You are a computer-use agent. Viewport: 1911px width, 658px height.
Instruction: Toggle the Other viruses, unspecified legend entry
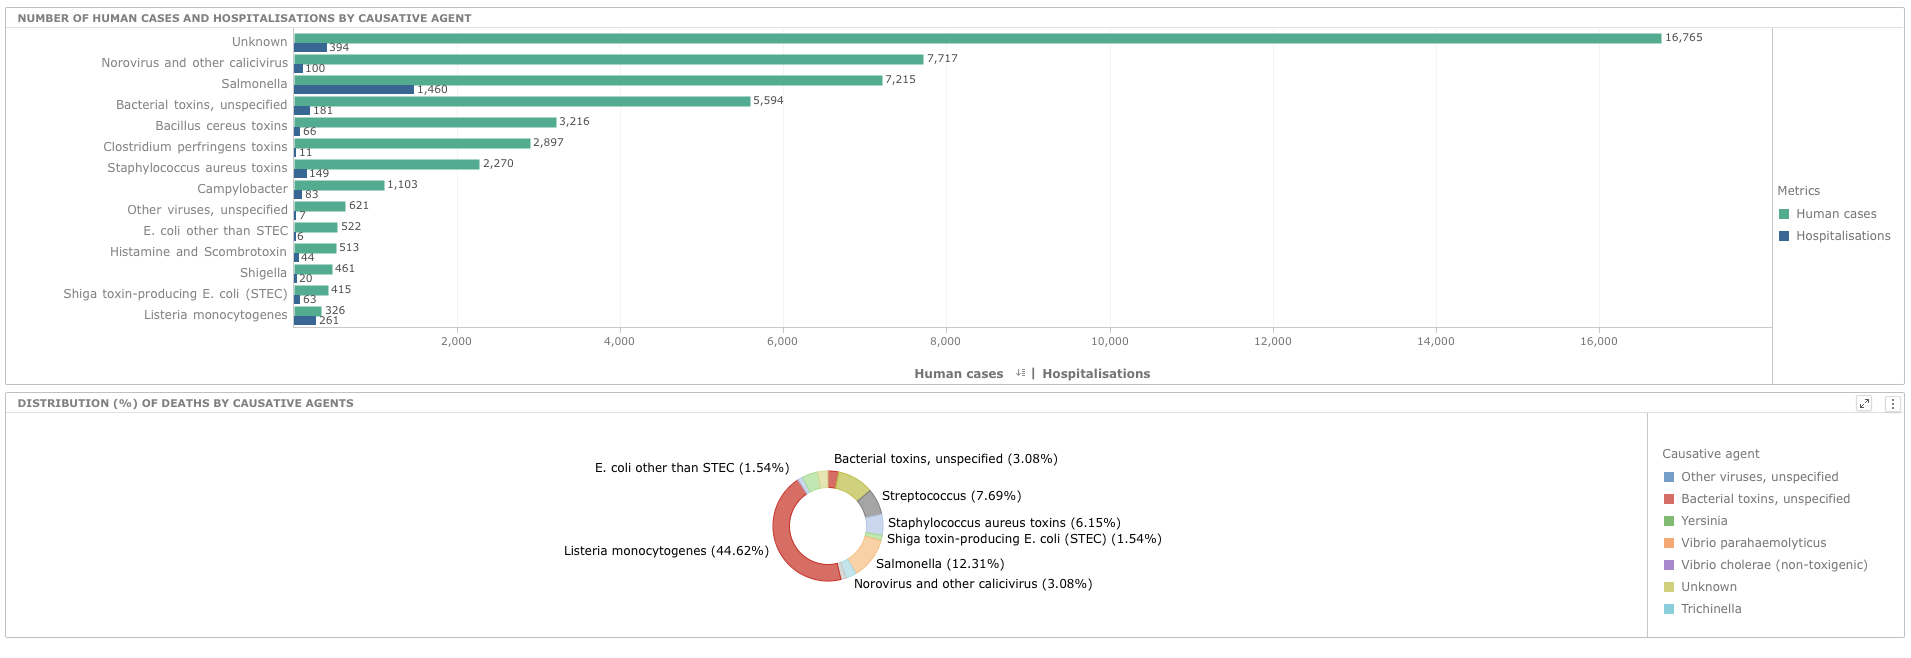pos(1759,477)
